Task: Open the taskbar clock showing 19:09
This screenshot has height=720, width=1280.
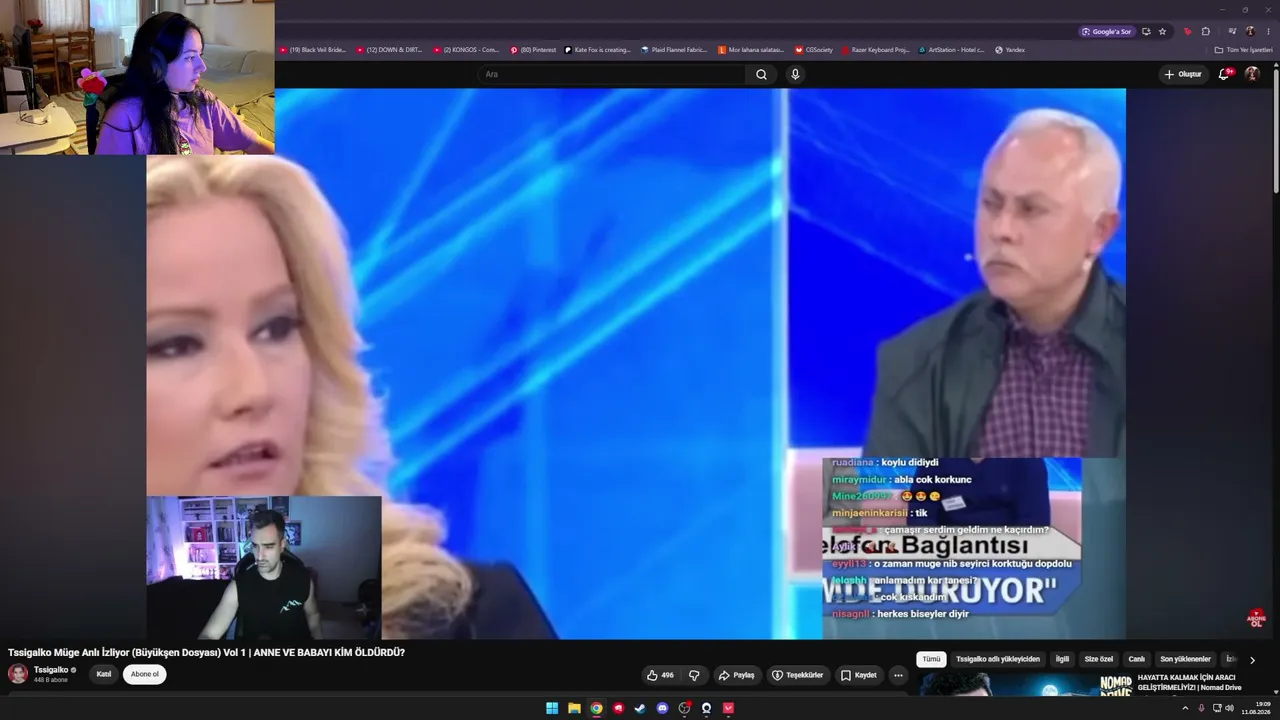Action: pyautogui.click(x=1257, y=708)
